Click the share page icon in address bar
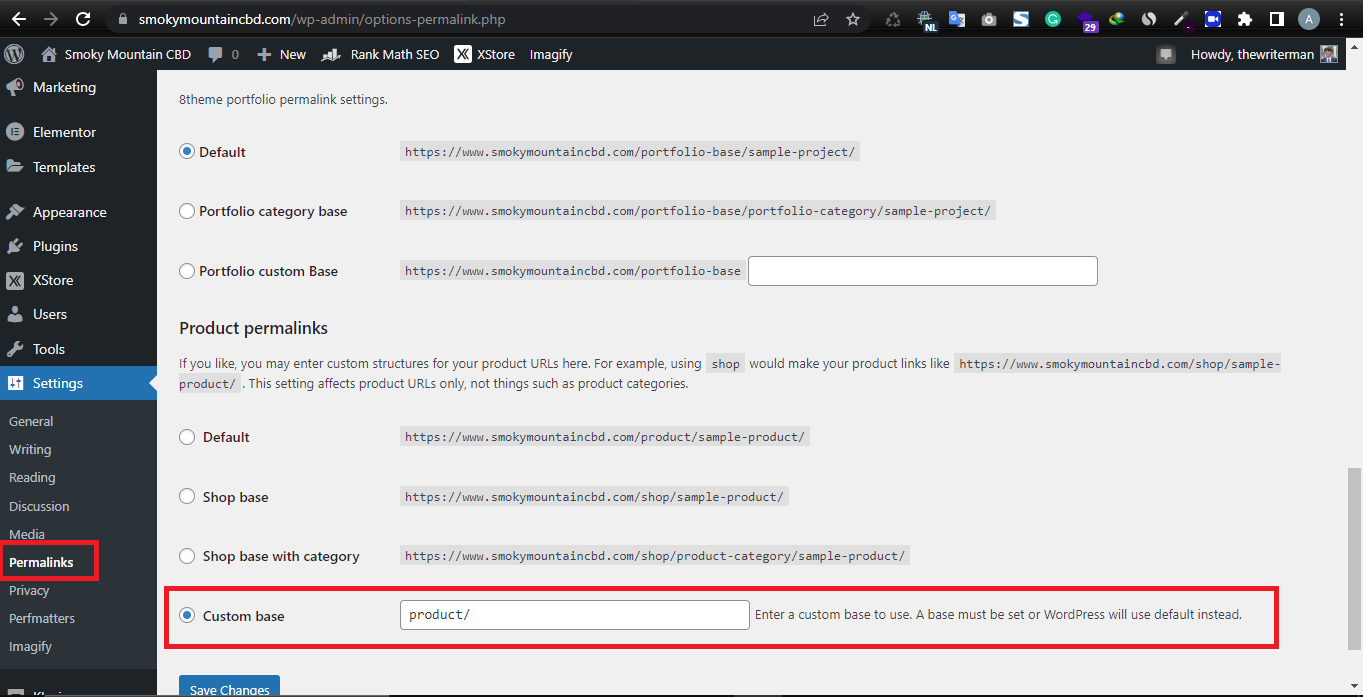 coord(821,19)
